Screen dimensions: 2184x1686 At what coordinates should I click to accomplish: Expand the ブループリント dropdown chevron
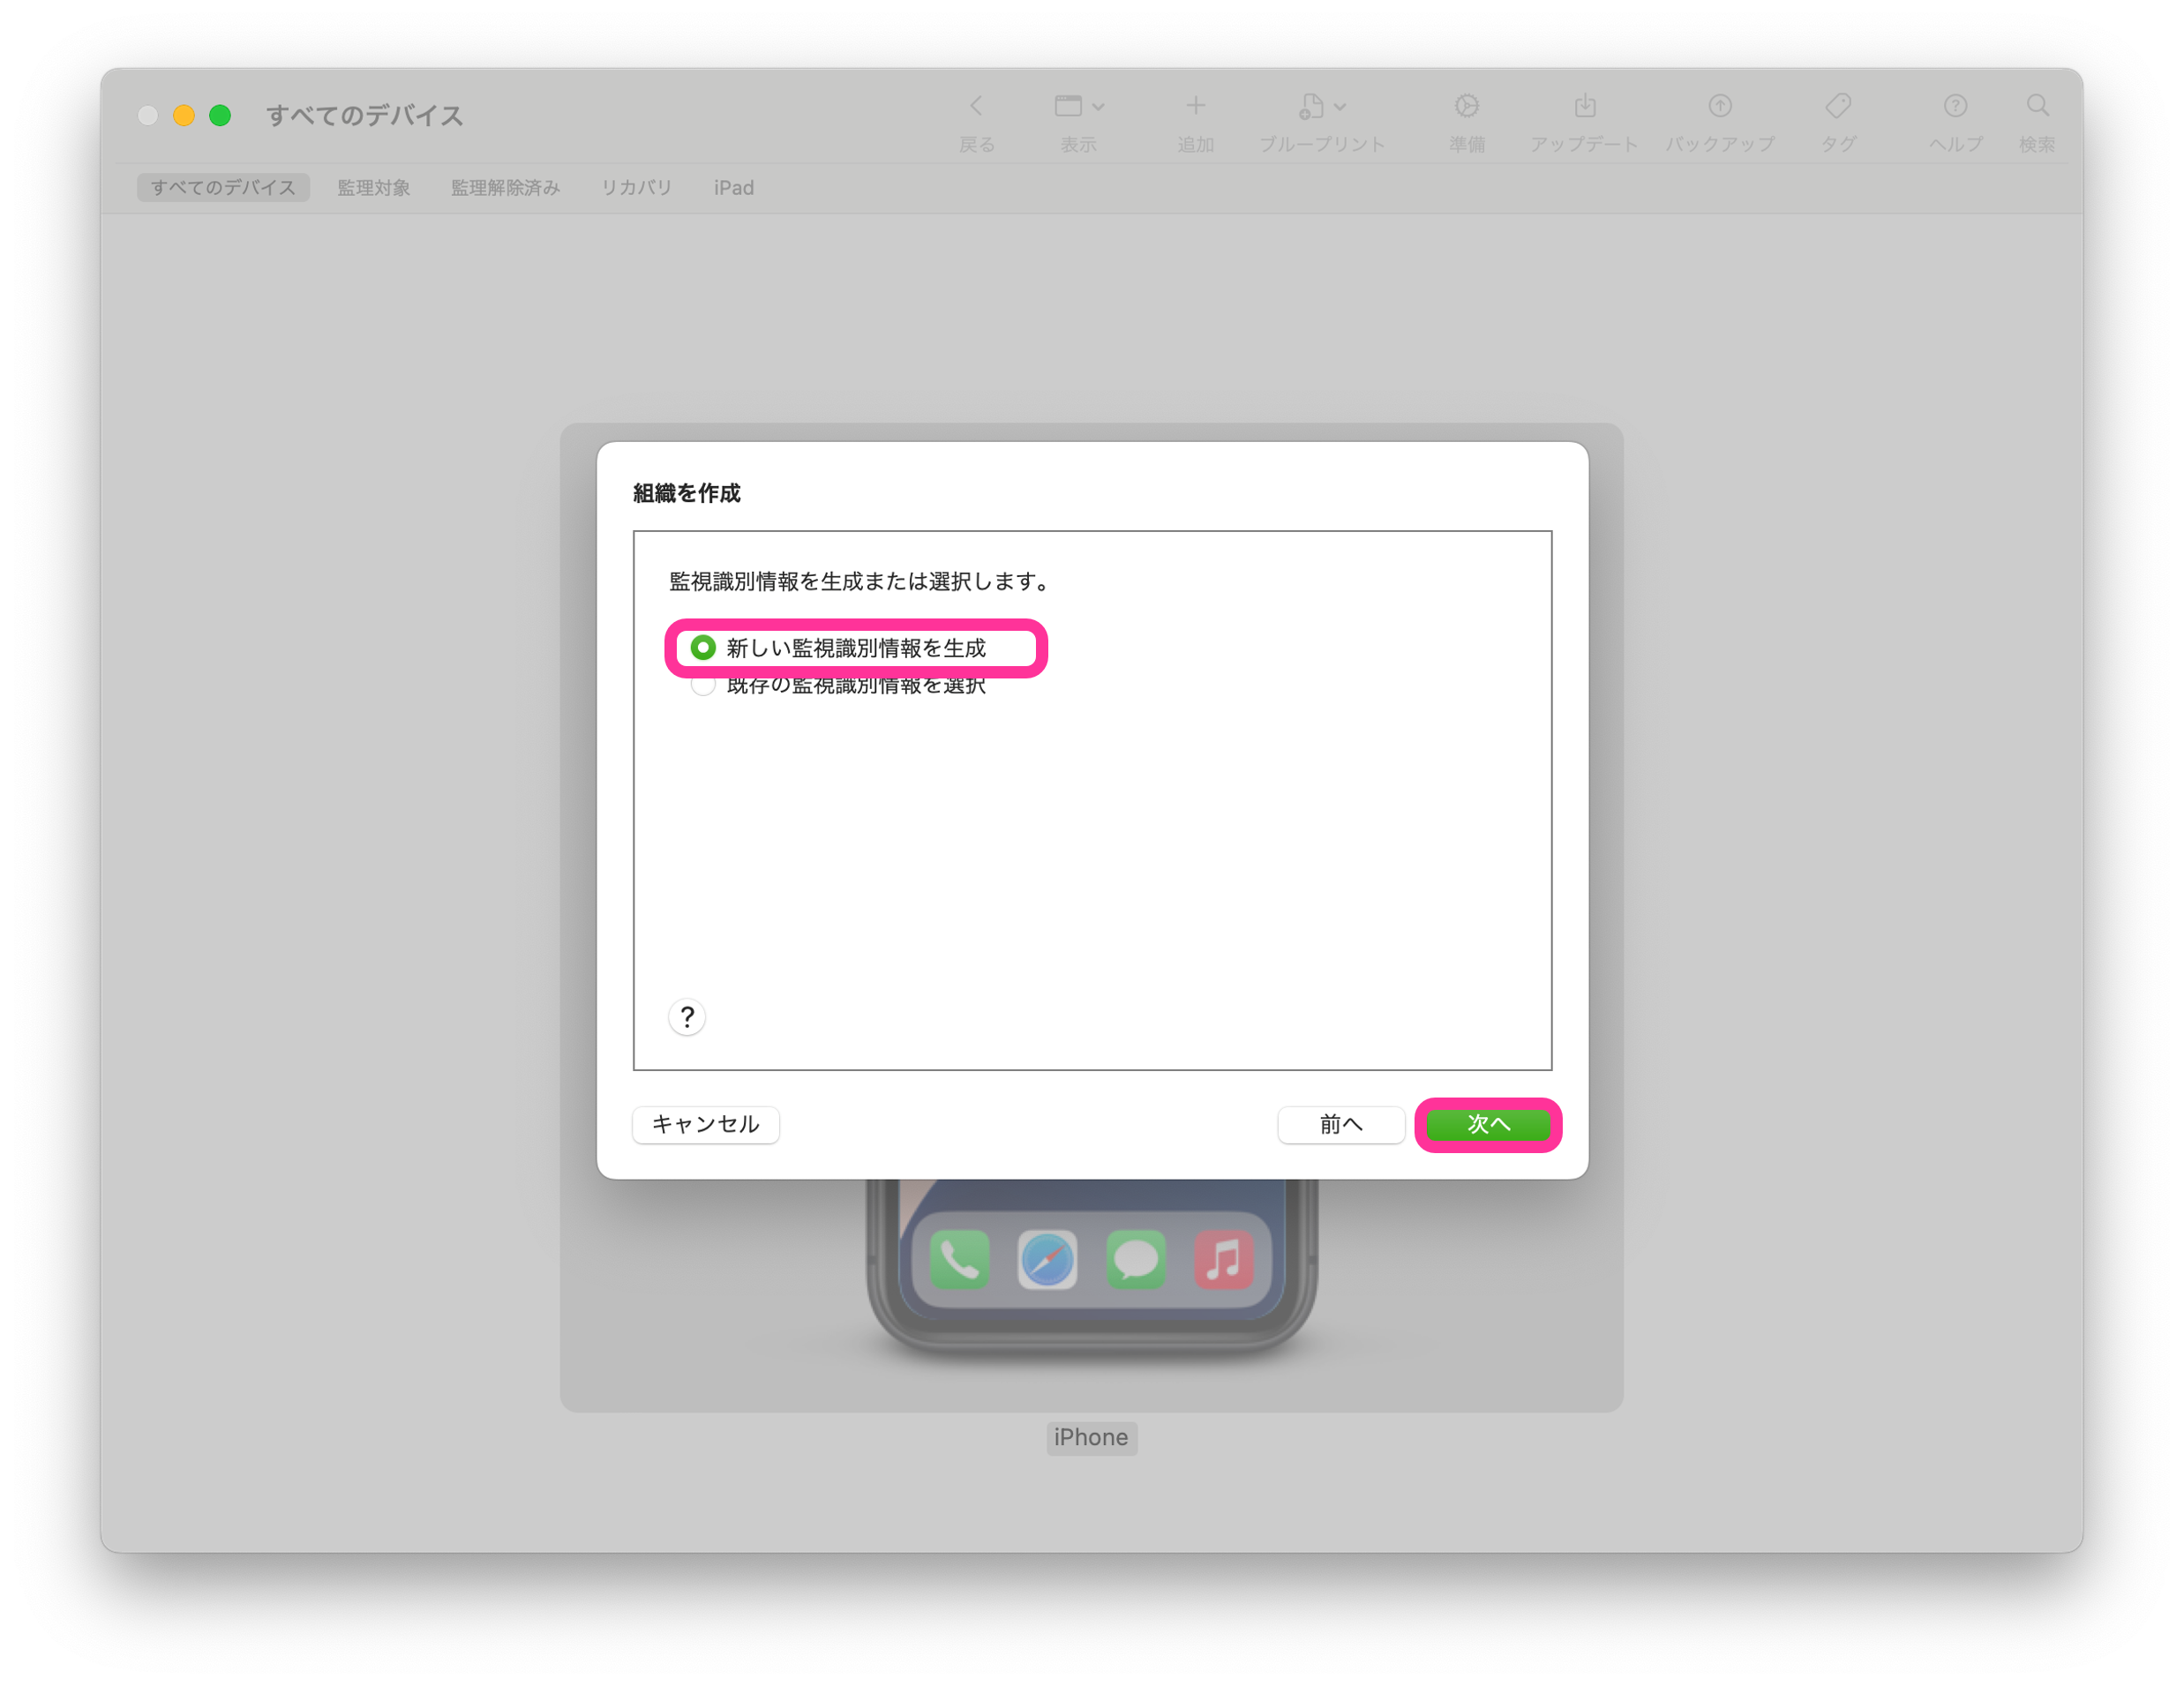pos(1340,107)
